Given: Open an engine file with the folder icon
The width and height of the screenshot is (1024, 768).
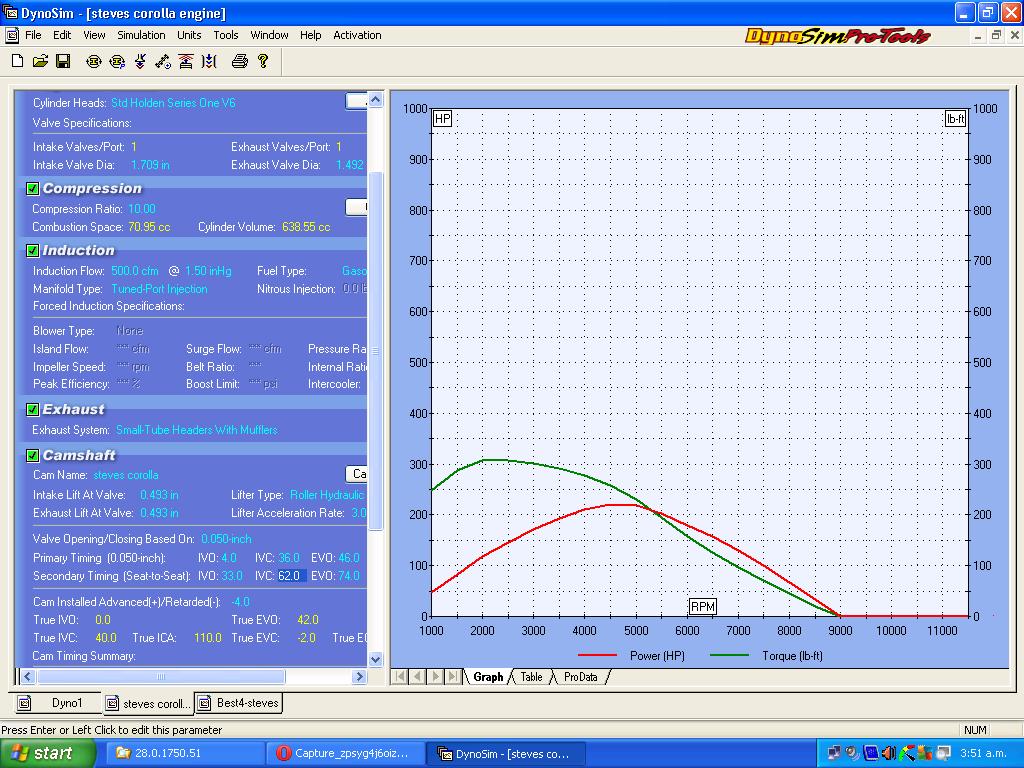Looking at the screenshot, I should (40, 61).
